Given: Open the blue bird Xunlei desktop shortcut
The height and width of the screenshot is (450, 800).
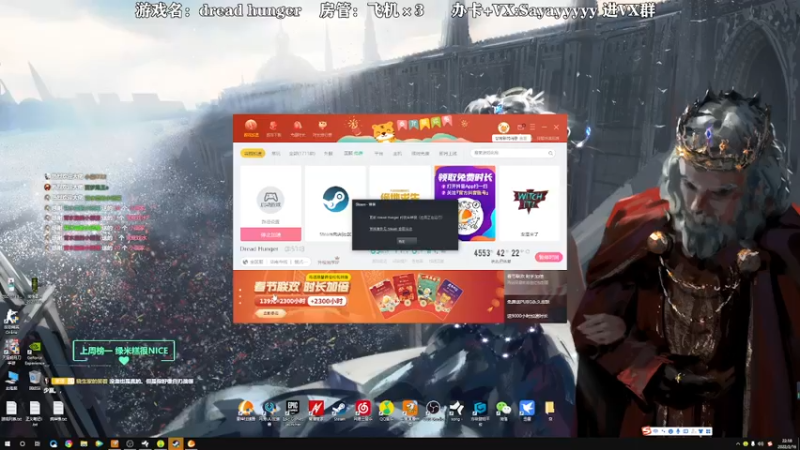Looking at the screenshot, I should (527, 411).
